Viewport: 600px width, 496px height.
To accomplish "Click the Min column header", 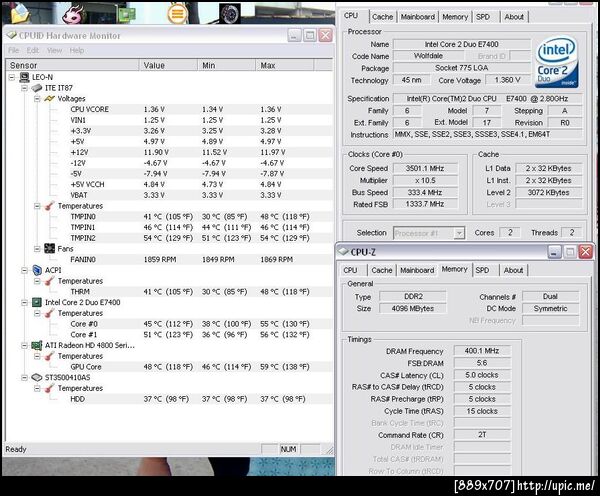I will click(x=227, y=65).
